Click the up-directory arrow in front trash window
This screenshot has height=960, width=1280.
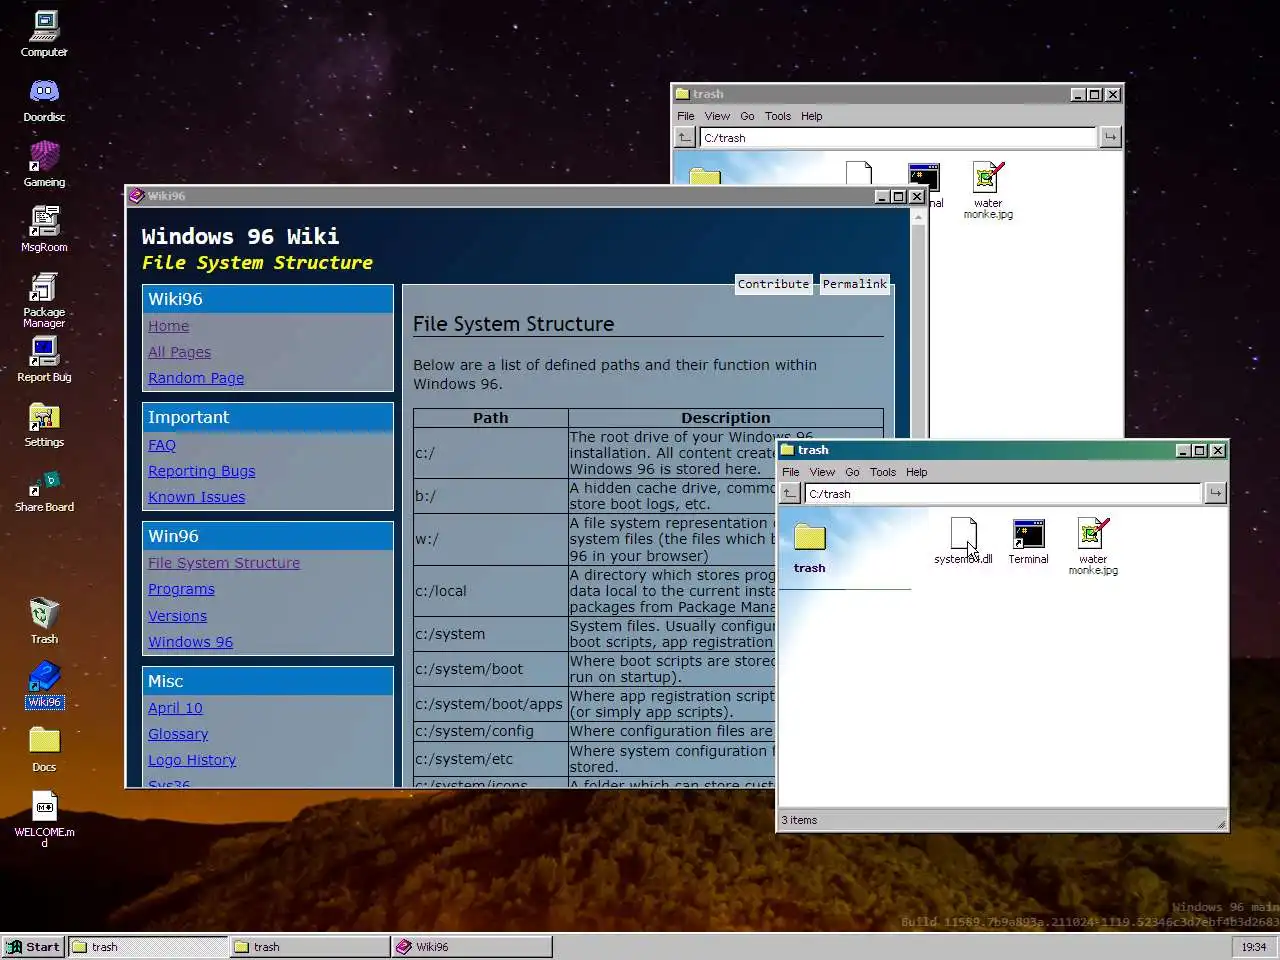790,493
